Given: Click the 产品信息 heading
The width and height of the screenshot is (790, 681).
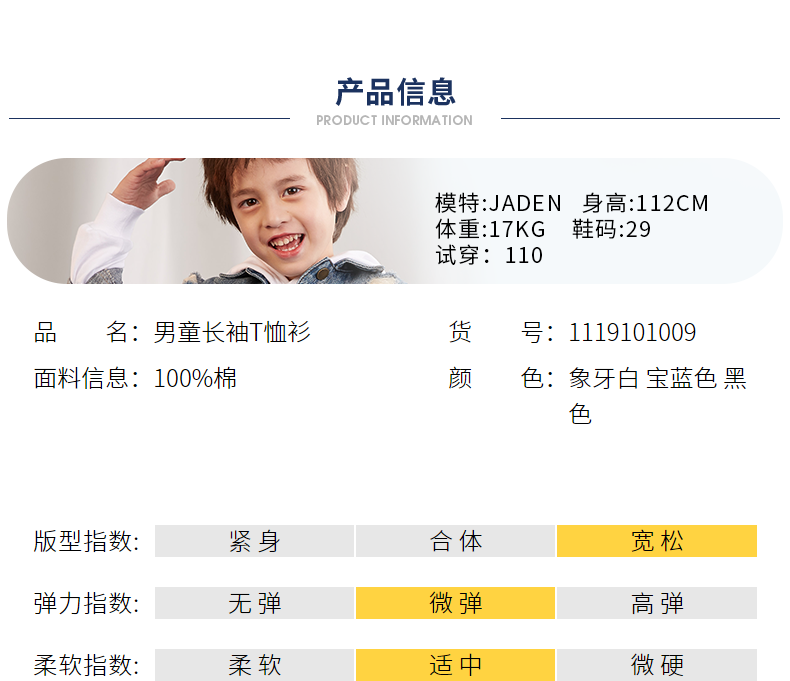Looking at the screenshot, I should pyautogui.click(x=396, y=92).
